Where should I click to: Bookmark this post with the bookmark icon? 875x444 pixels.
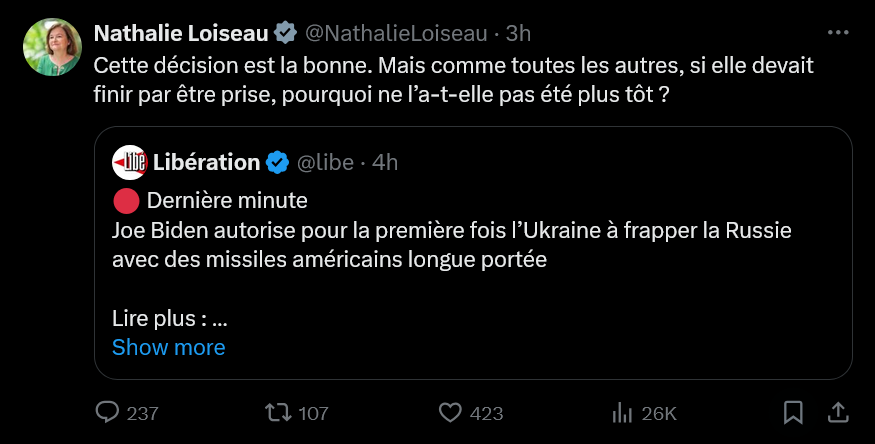[793, 412]
